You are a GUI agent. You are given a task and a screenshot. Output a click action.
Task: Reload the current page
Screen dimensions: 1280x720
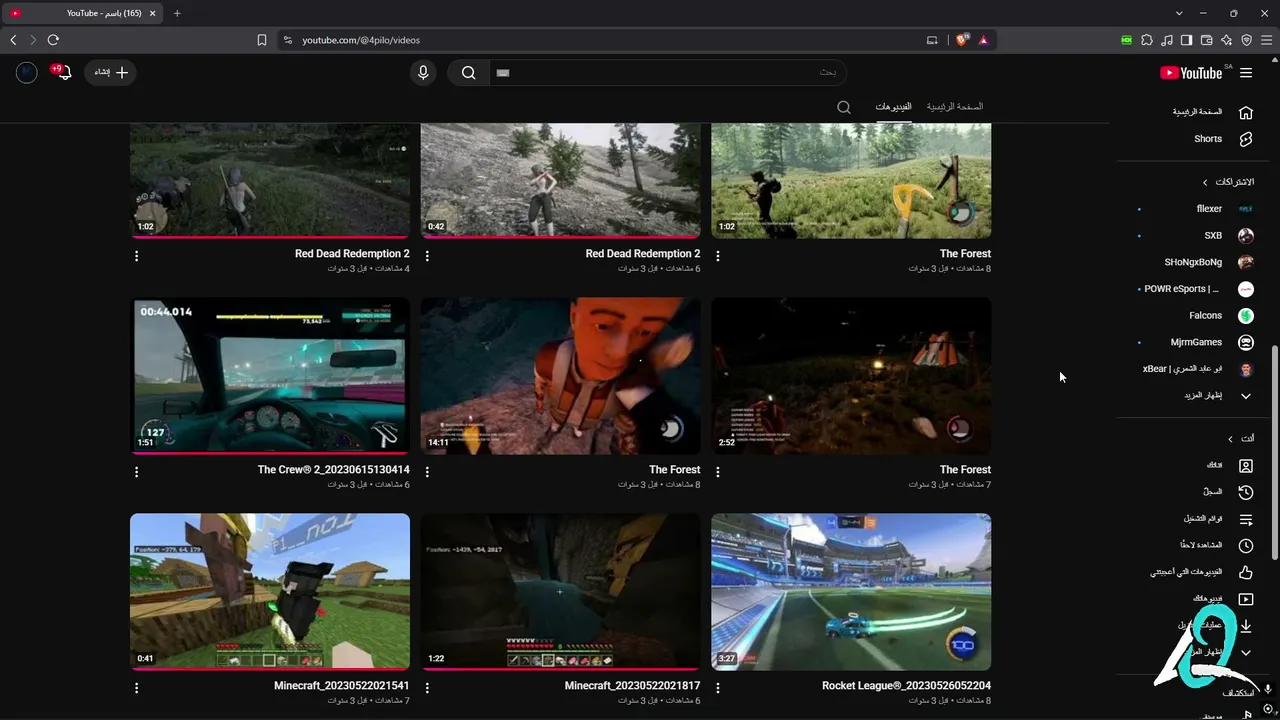point(53,40)
